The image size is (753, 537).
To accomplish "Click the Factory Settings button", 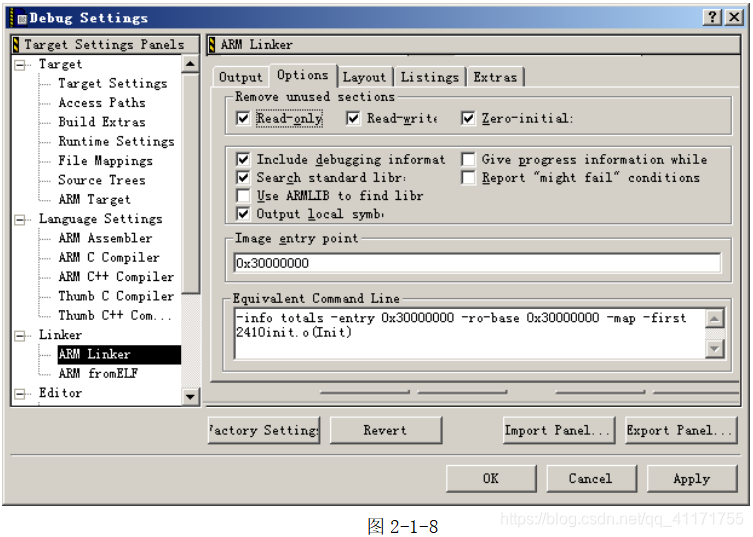I will [x=264, y=430].
